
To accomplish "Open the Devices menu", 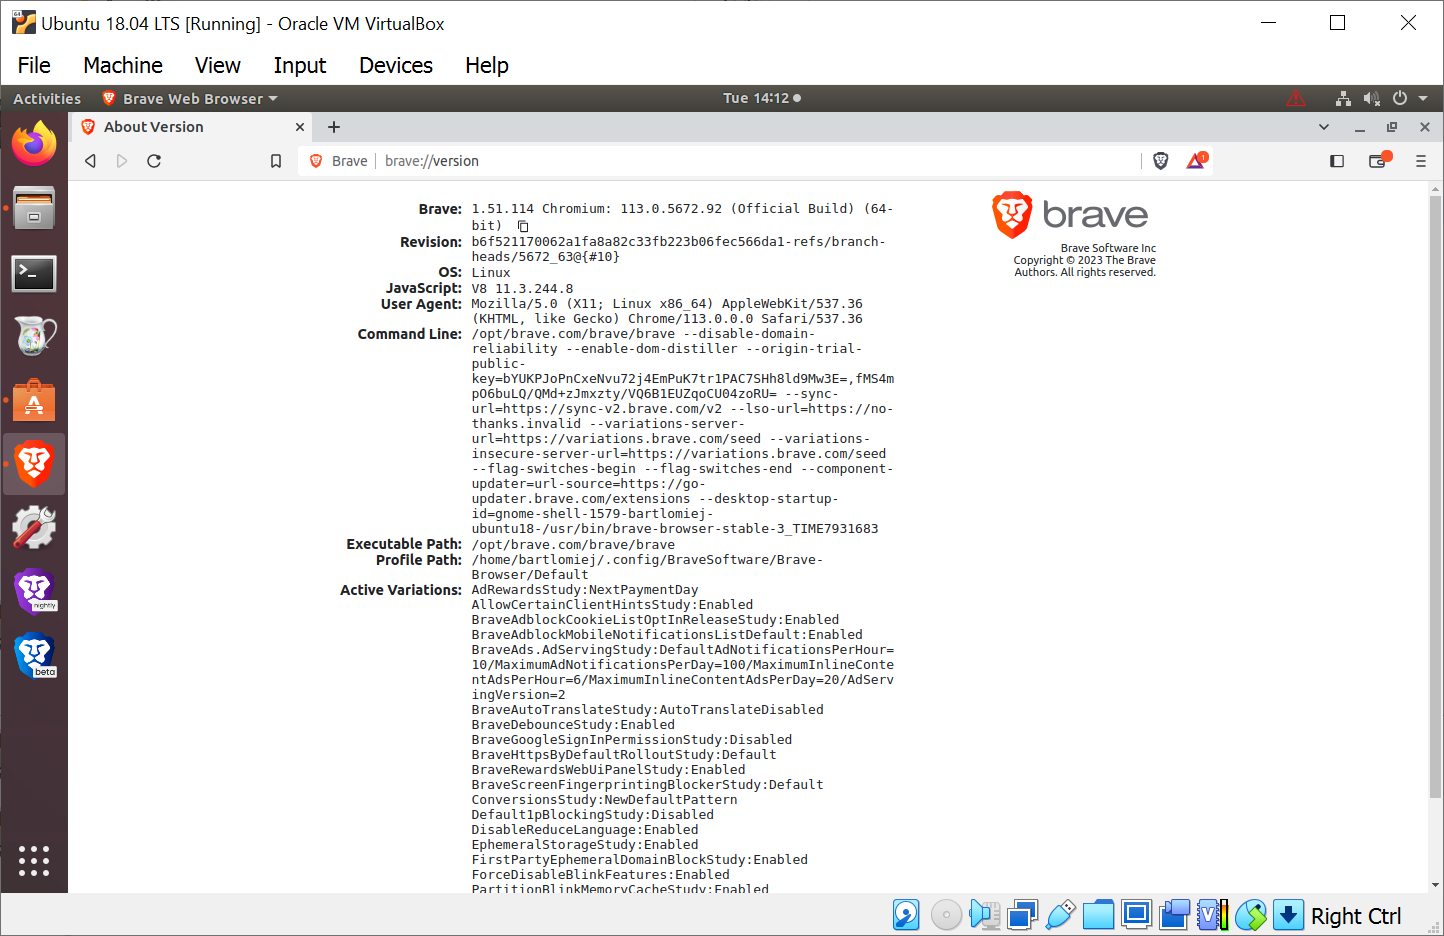I will pos(395,65).
